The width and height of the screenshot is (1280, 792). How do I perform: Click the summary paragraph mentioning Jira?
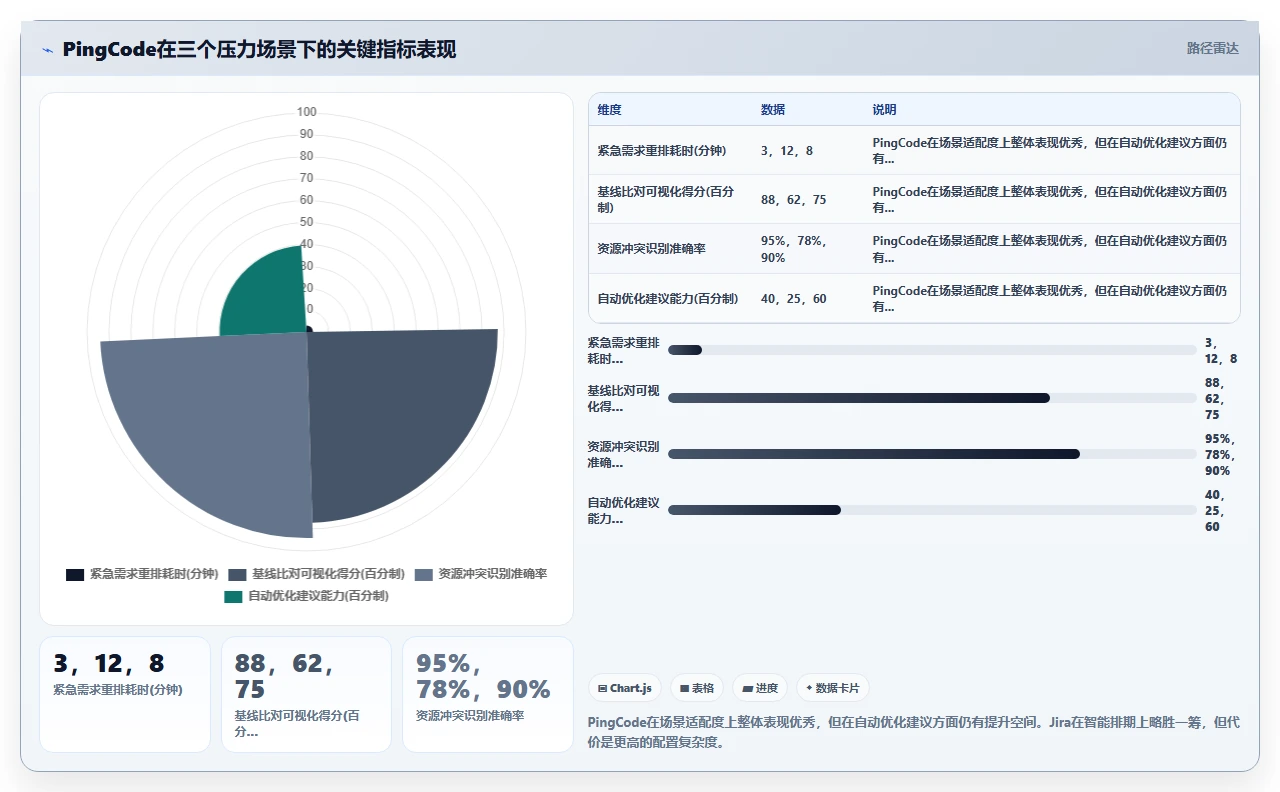914,732
